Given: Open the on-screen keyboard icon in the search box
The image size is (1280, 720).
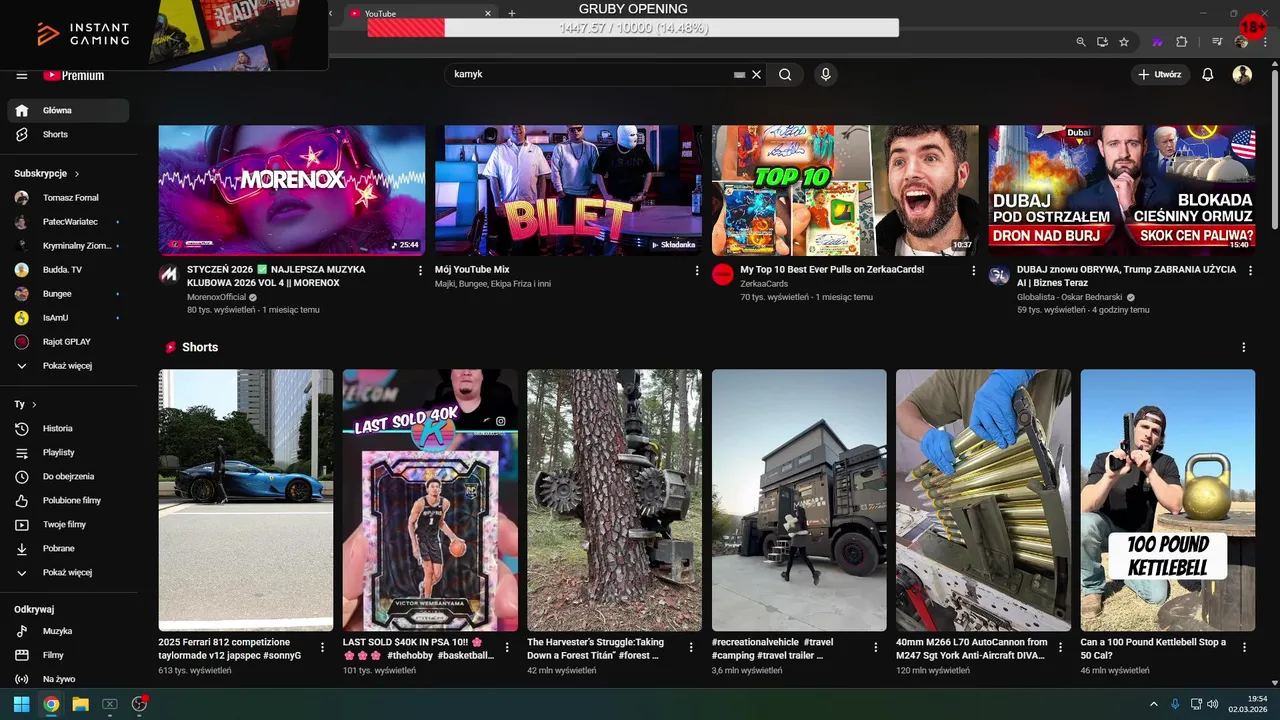Looking at the screenshot, I should point(740,74).
